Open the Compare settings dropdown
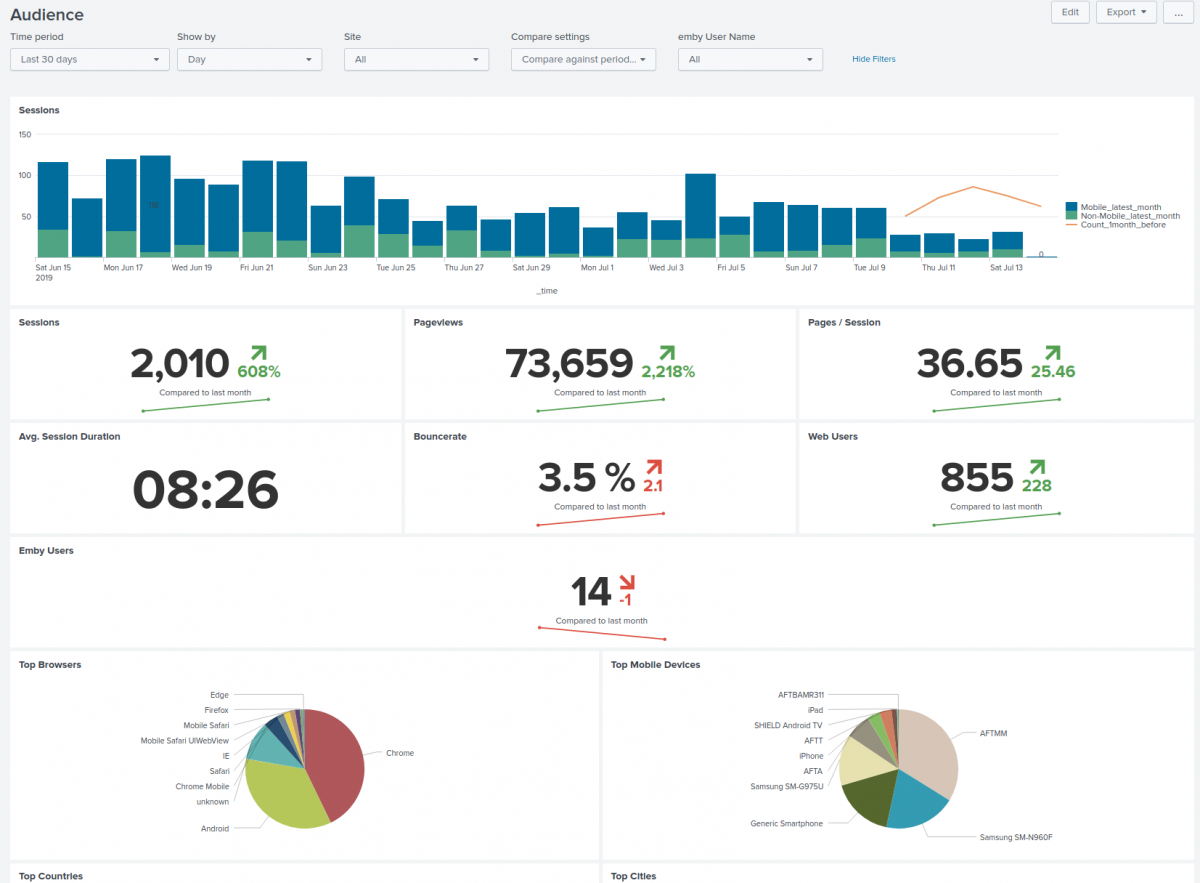1200x883 pixels. tap(583, 59)
